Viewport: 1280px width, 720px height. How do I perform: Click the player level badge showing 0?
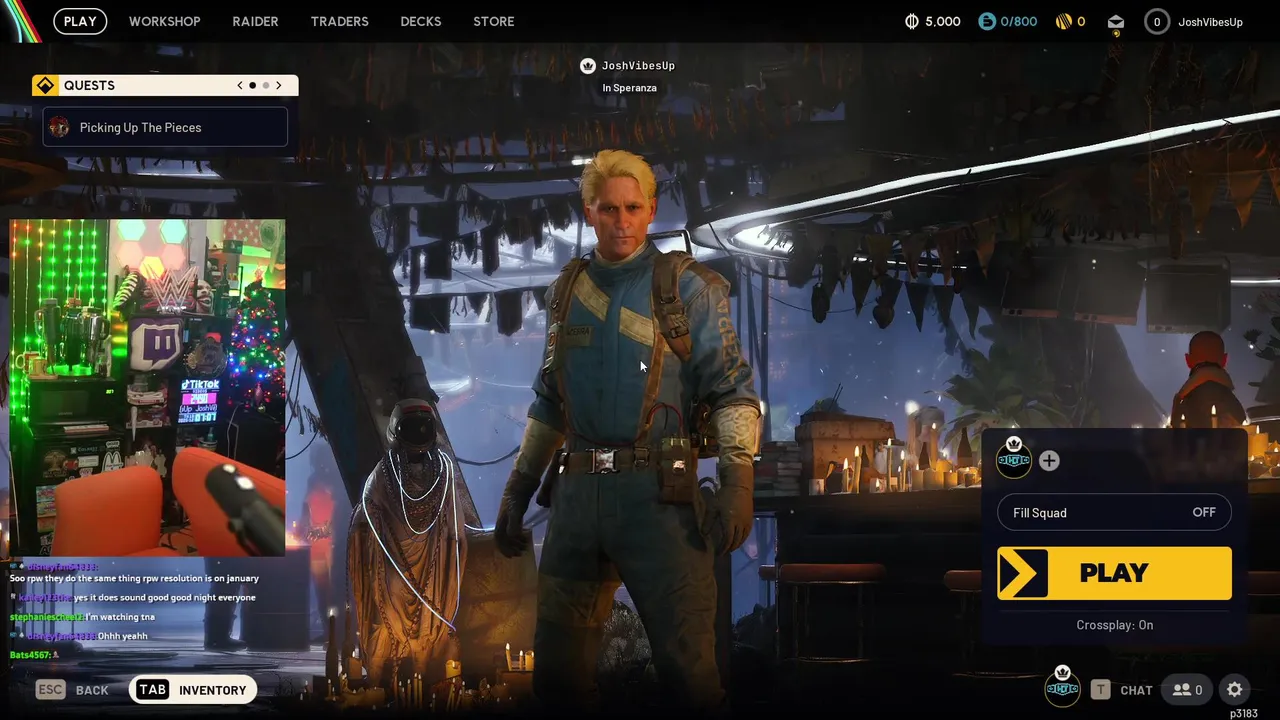tap(1157, 21)
